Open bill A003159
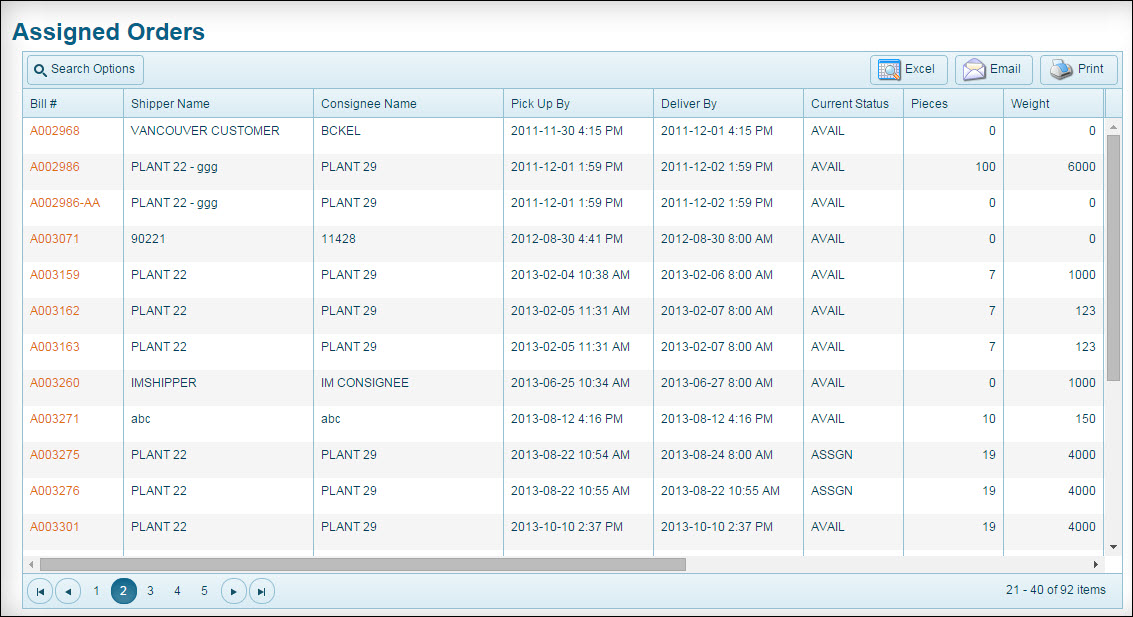 55,275
